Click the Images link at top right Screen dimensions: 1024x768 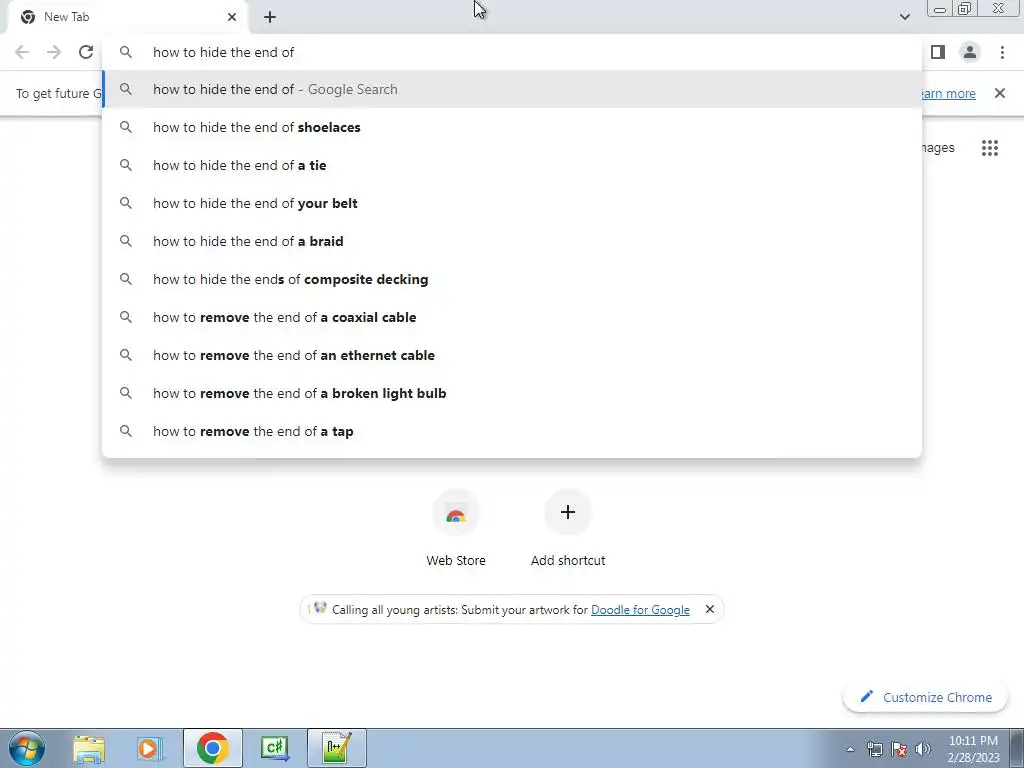938,148
